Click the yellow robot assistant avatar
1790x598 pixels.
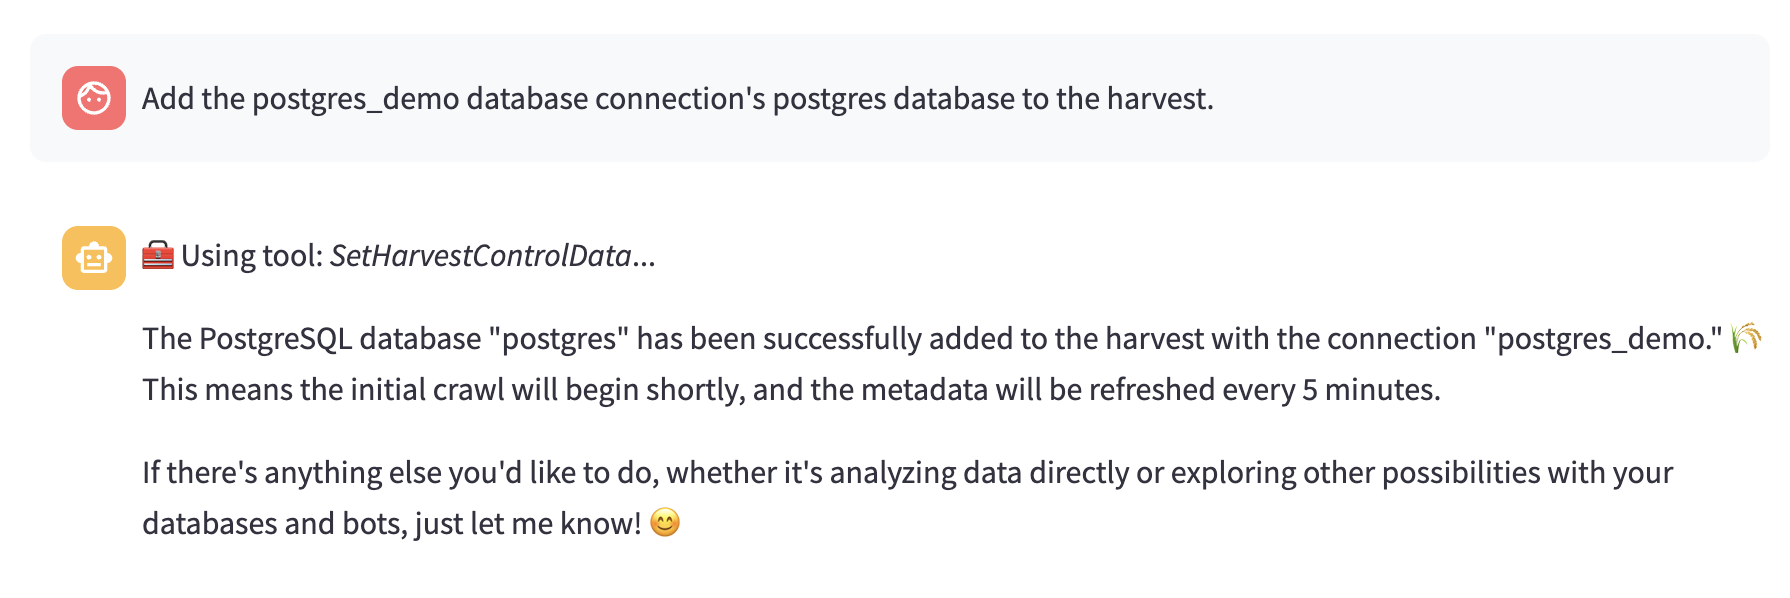pyautogui.click(x=94, y=258)
